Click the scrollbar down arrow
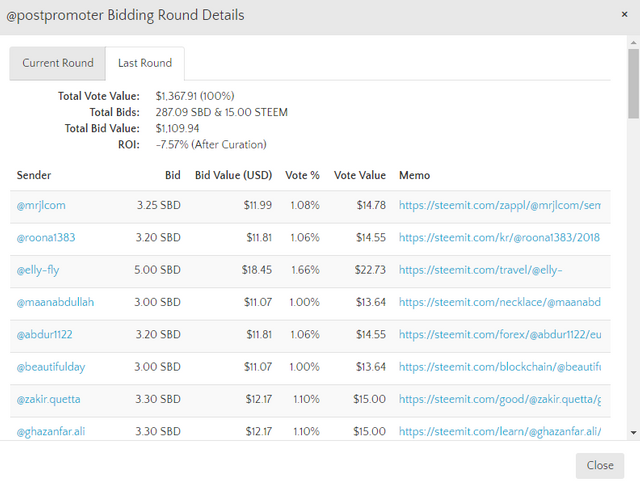The height and width of the screenshot is (484, 640). click(x=633, y=432)
